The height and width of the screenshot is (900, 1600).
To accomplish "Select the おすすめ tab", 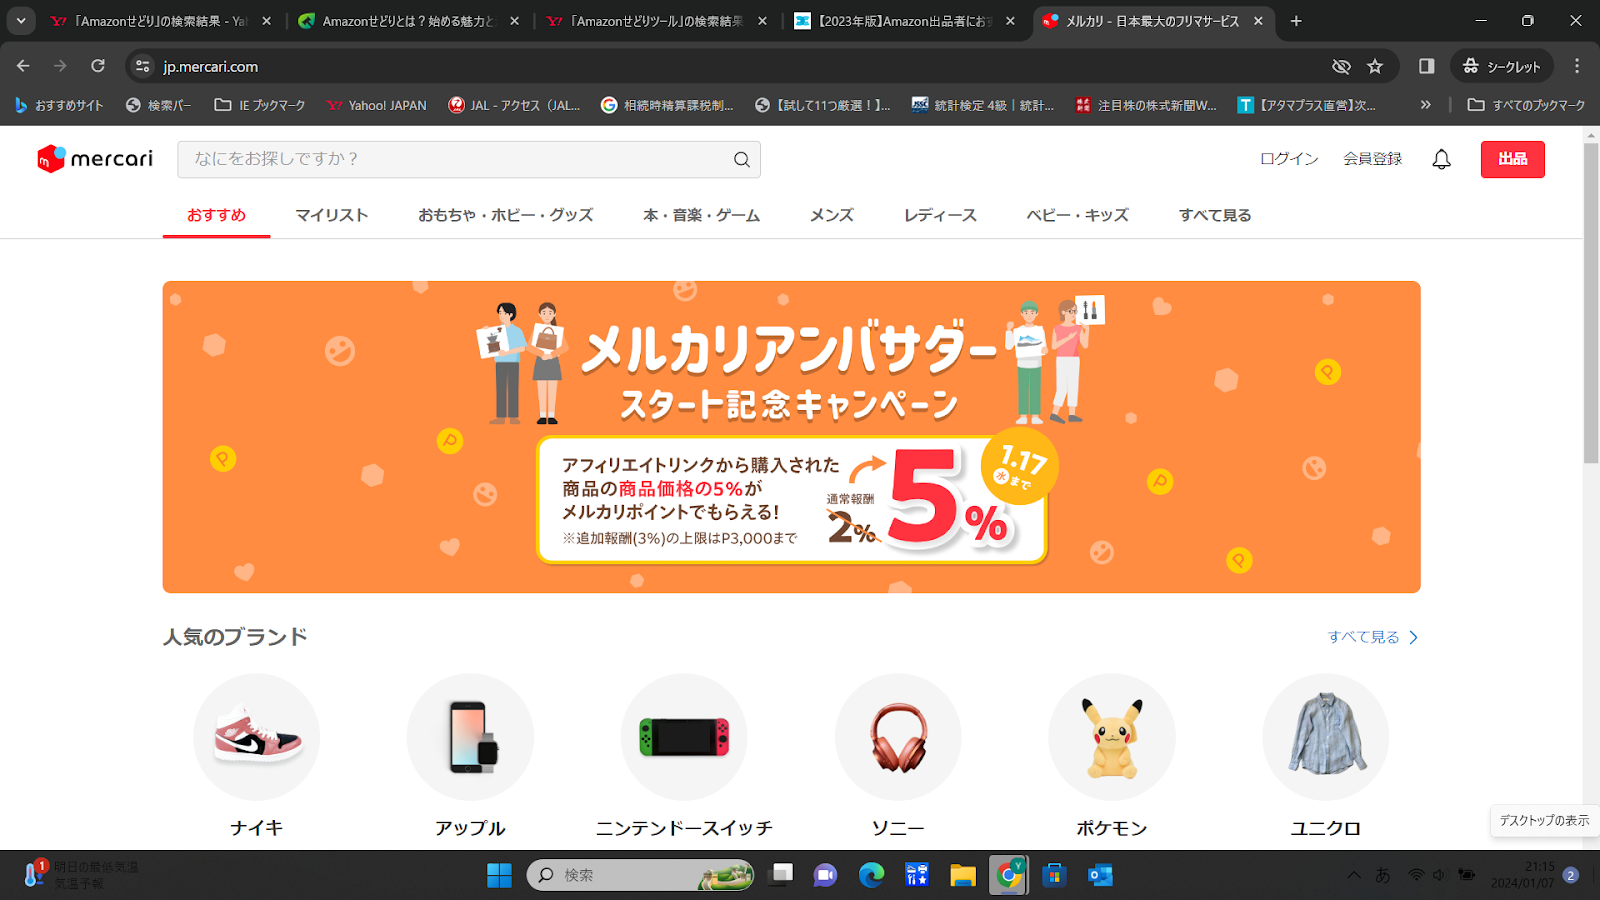I will pos(216,215).
